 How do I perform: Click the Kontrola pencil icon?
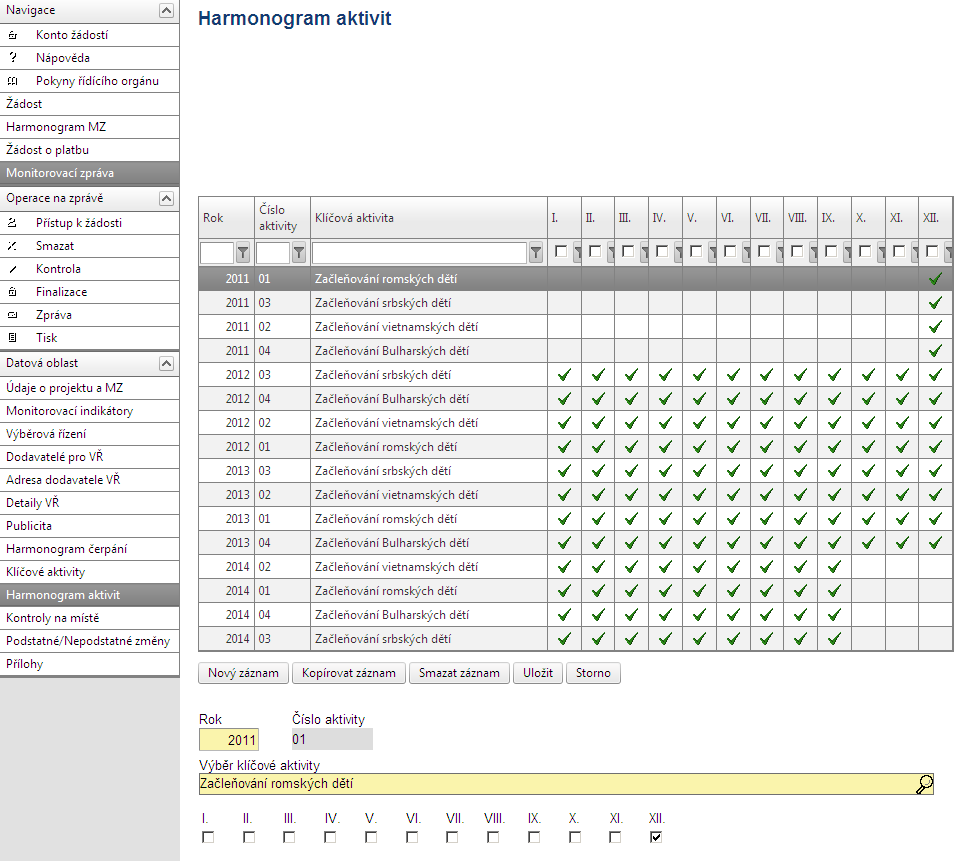pos(12,269)
